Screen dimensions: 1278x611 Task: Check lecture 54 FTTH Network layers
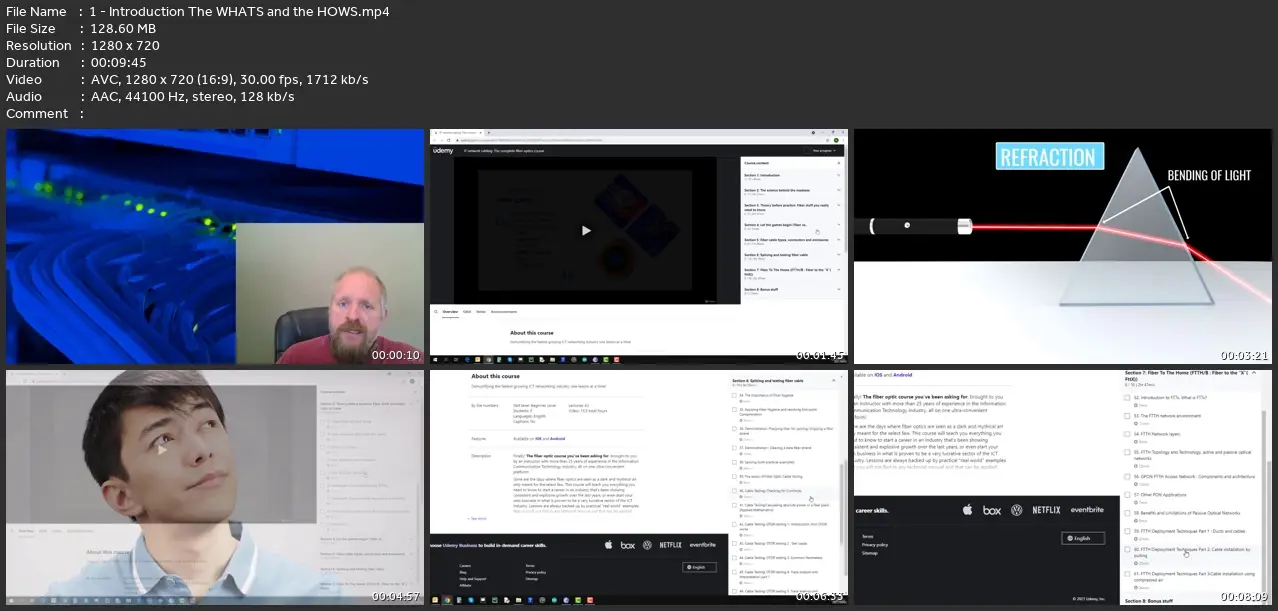[1127, 434]
